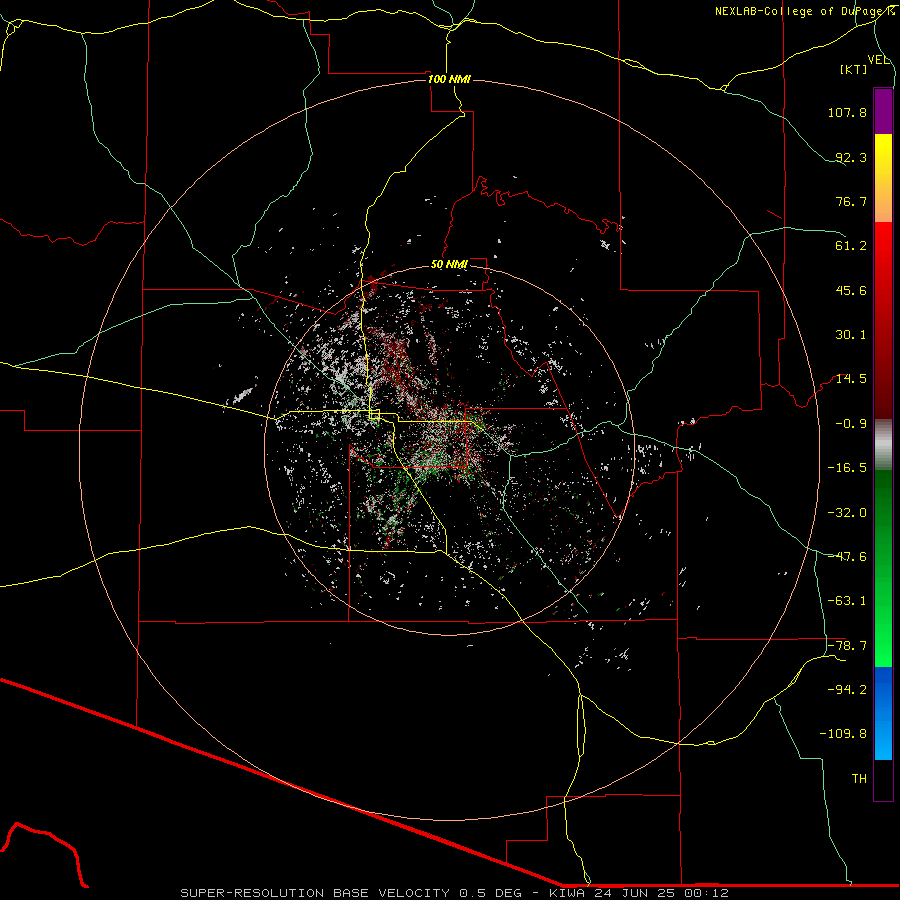Click the gray near-zero segment of the color bar
This screenshot has height=900, width=900.
[x=883, y=443]
